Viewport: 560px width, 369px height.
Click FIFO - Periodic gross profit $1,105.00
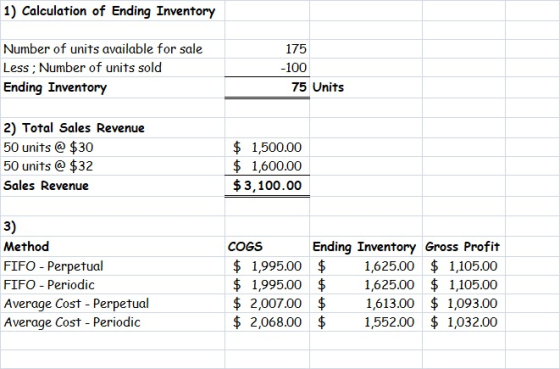[464, 285]
